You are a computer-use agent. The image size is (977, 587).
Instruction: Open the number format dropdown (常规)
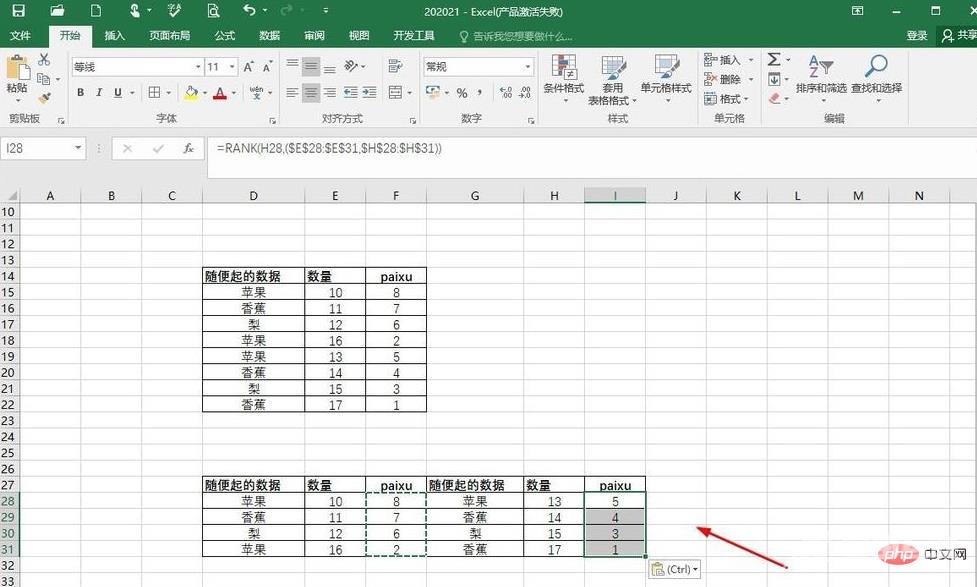(x=528, y=67)
